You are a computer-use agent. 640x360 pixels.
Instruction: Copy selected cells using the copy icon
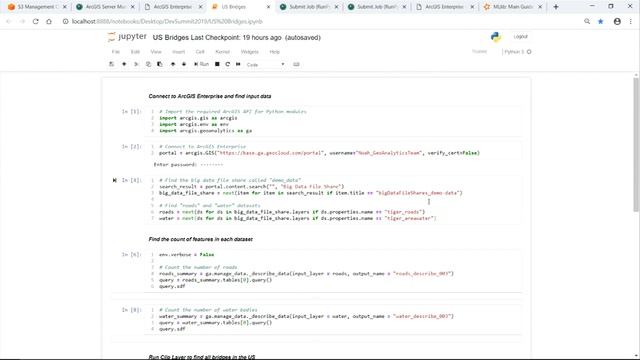click(x=148, y=64)
